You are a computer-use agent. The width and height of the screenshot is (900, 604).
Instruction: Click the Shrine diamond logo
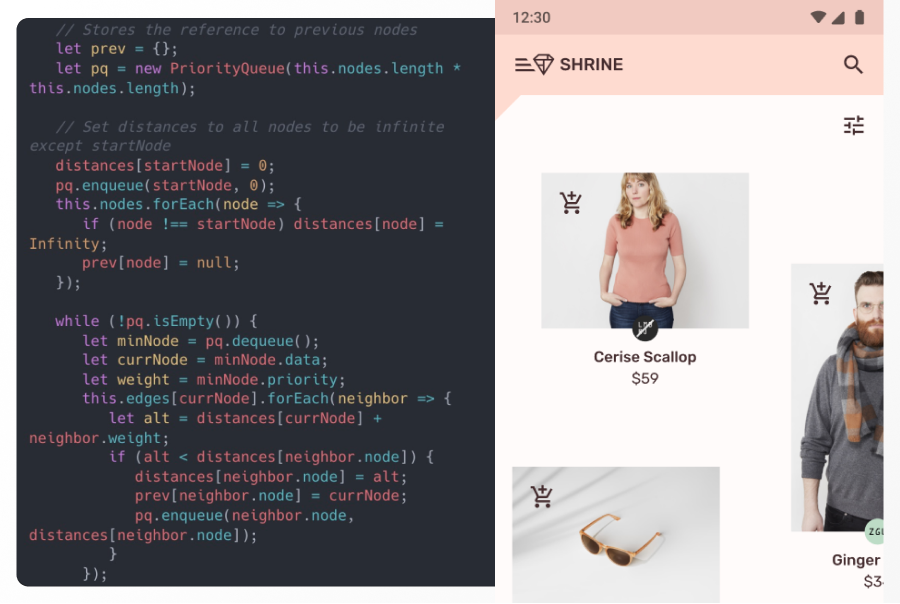coord(543,64)
